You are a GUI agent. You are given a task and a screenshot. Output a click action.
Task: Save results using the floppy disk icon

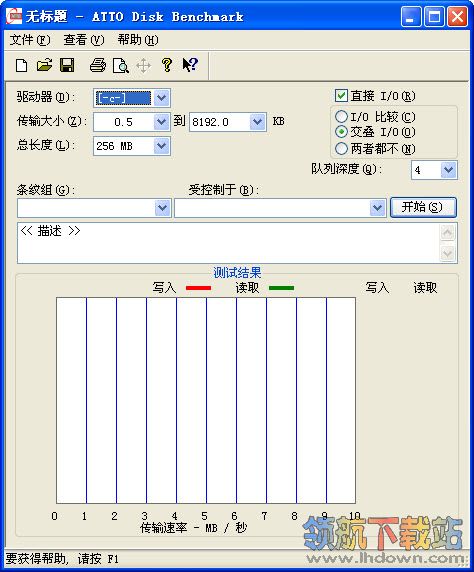click(x=67, y=66)
